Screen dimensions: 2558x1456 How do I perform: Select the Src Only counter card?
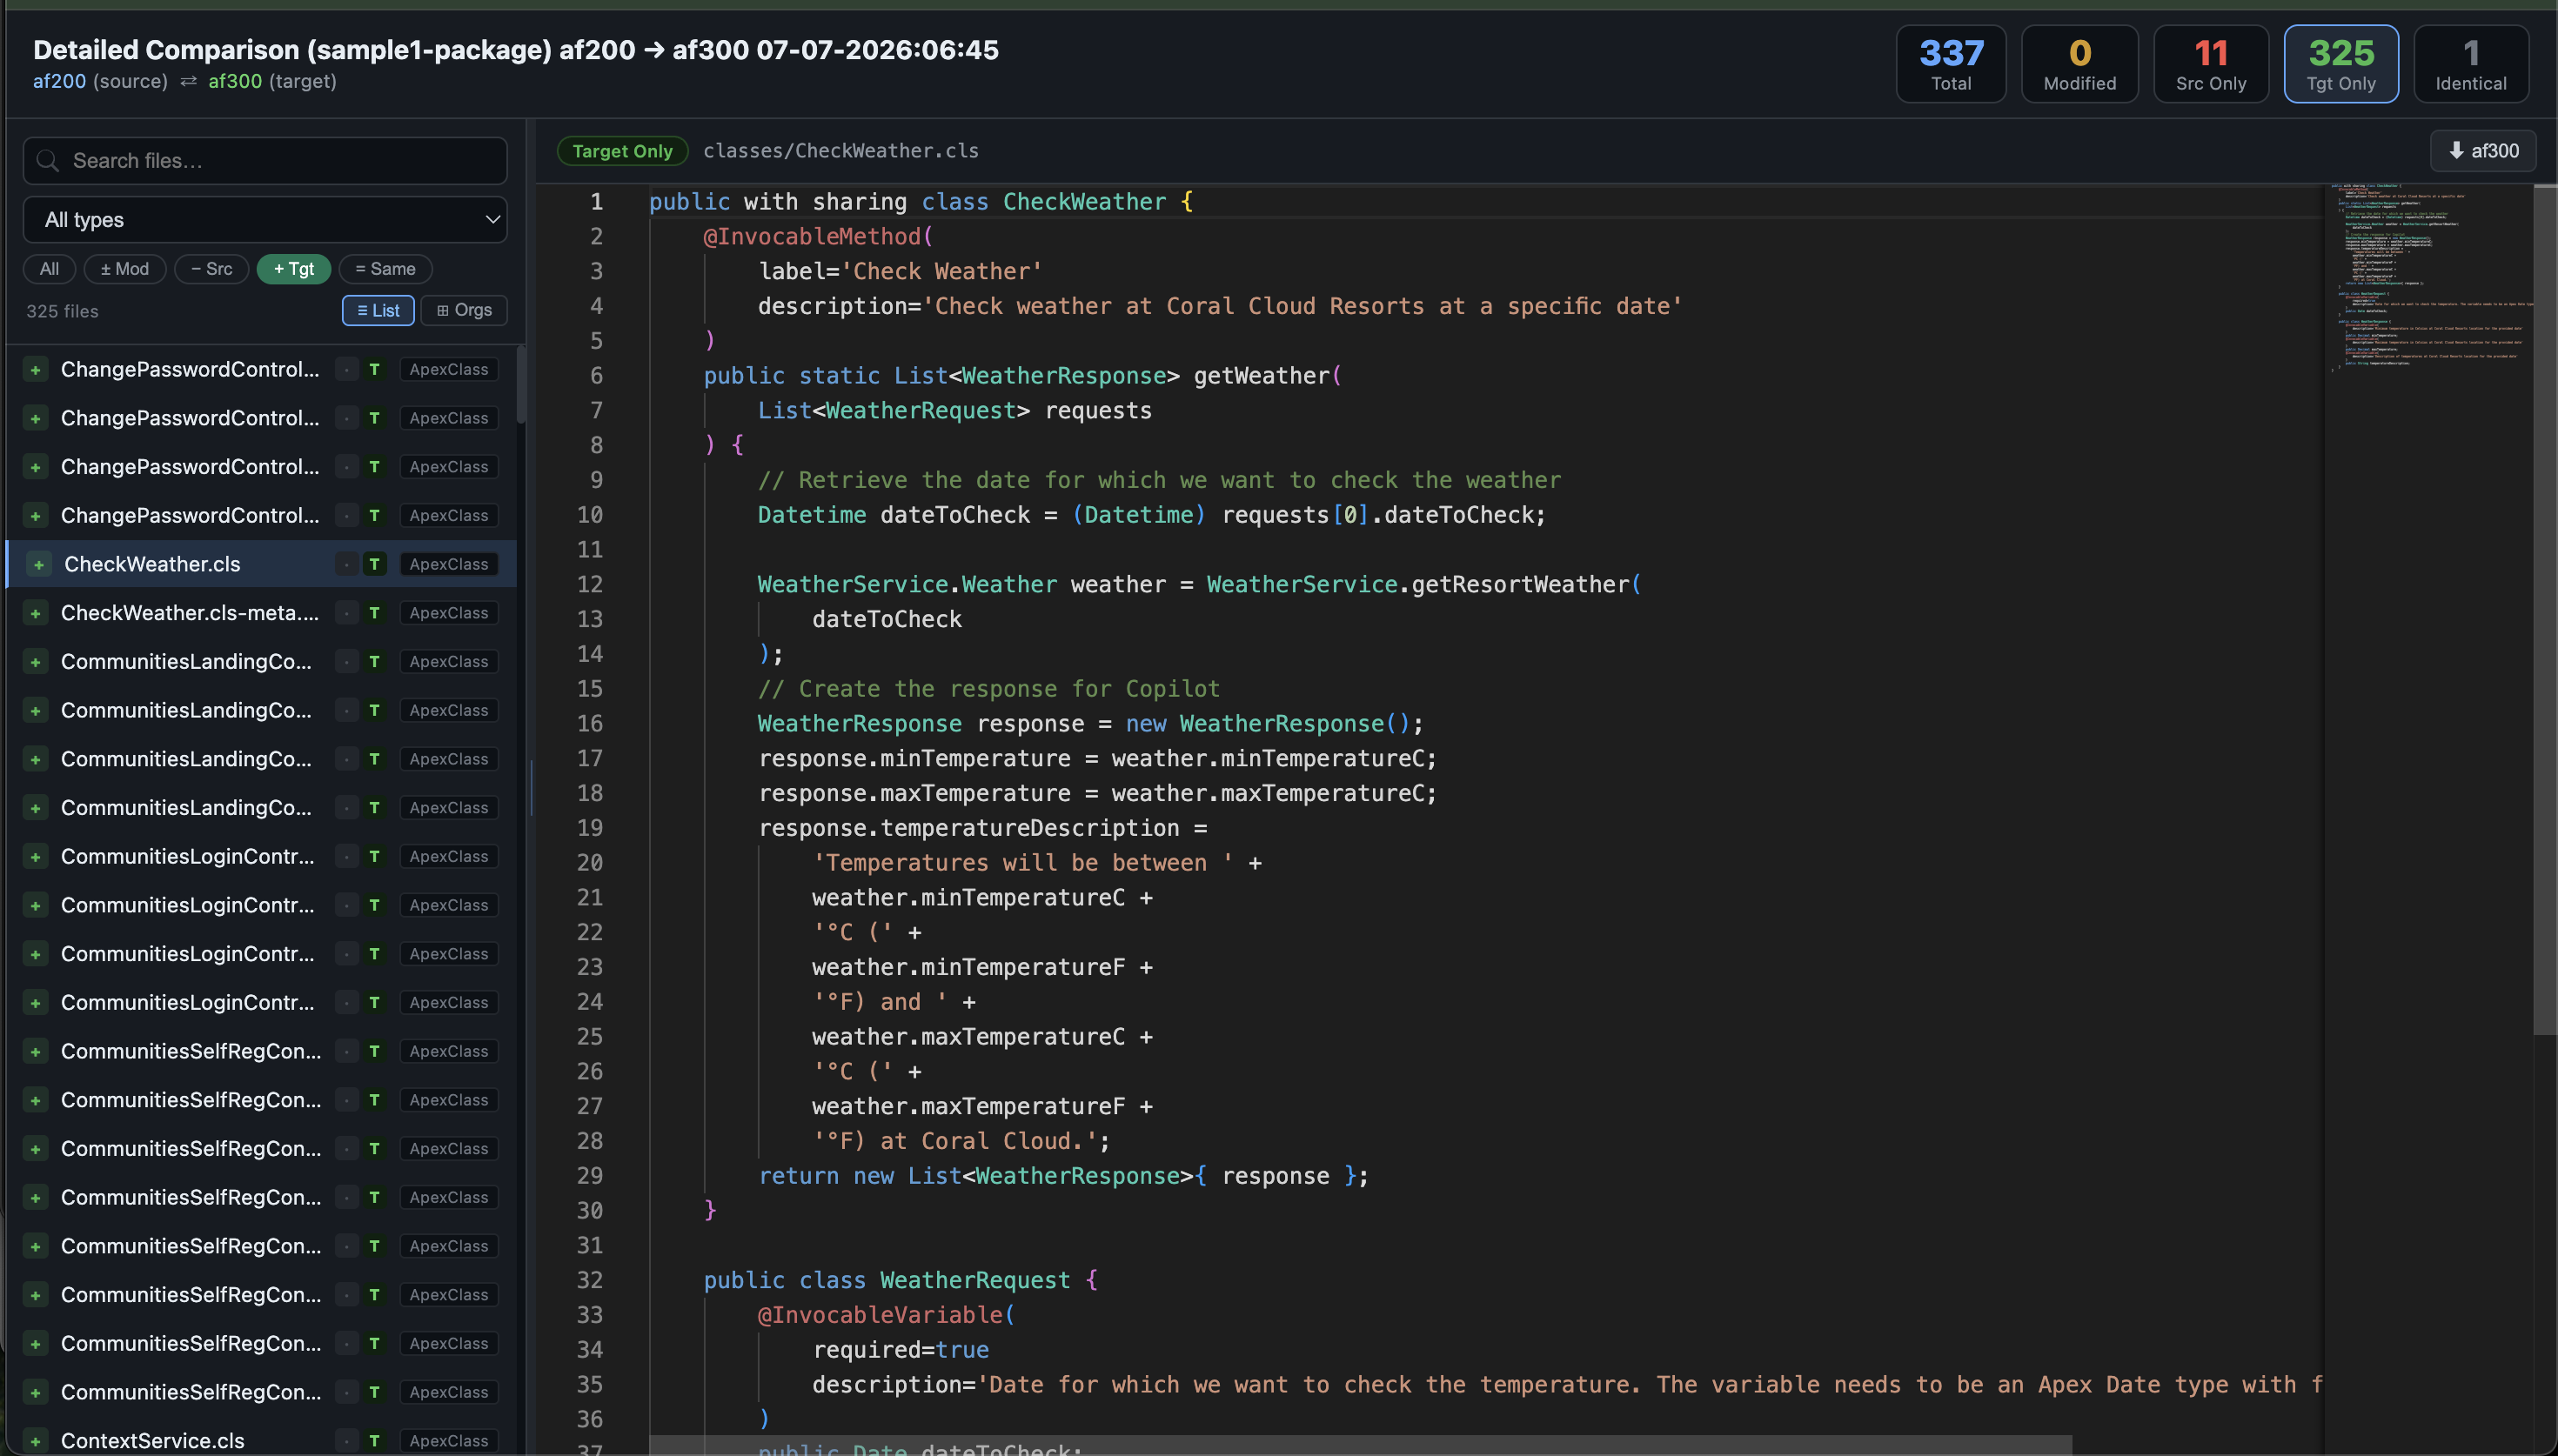[x=2211, y=64]
